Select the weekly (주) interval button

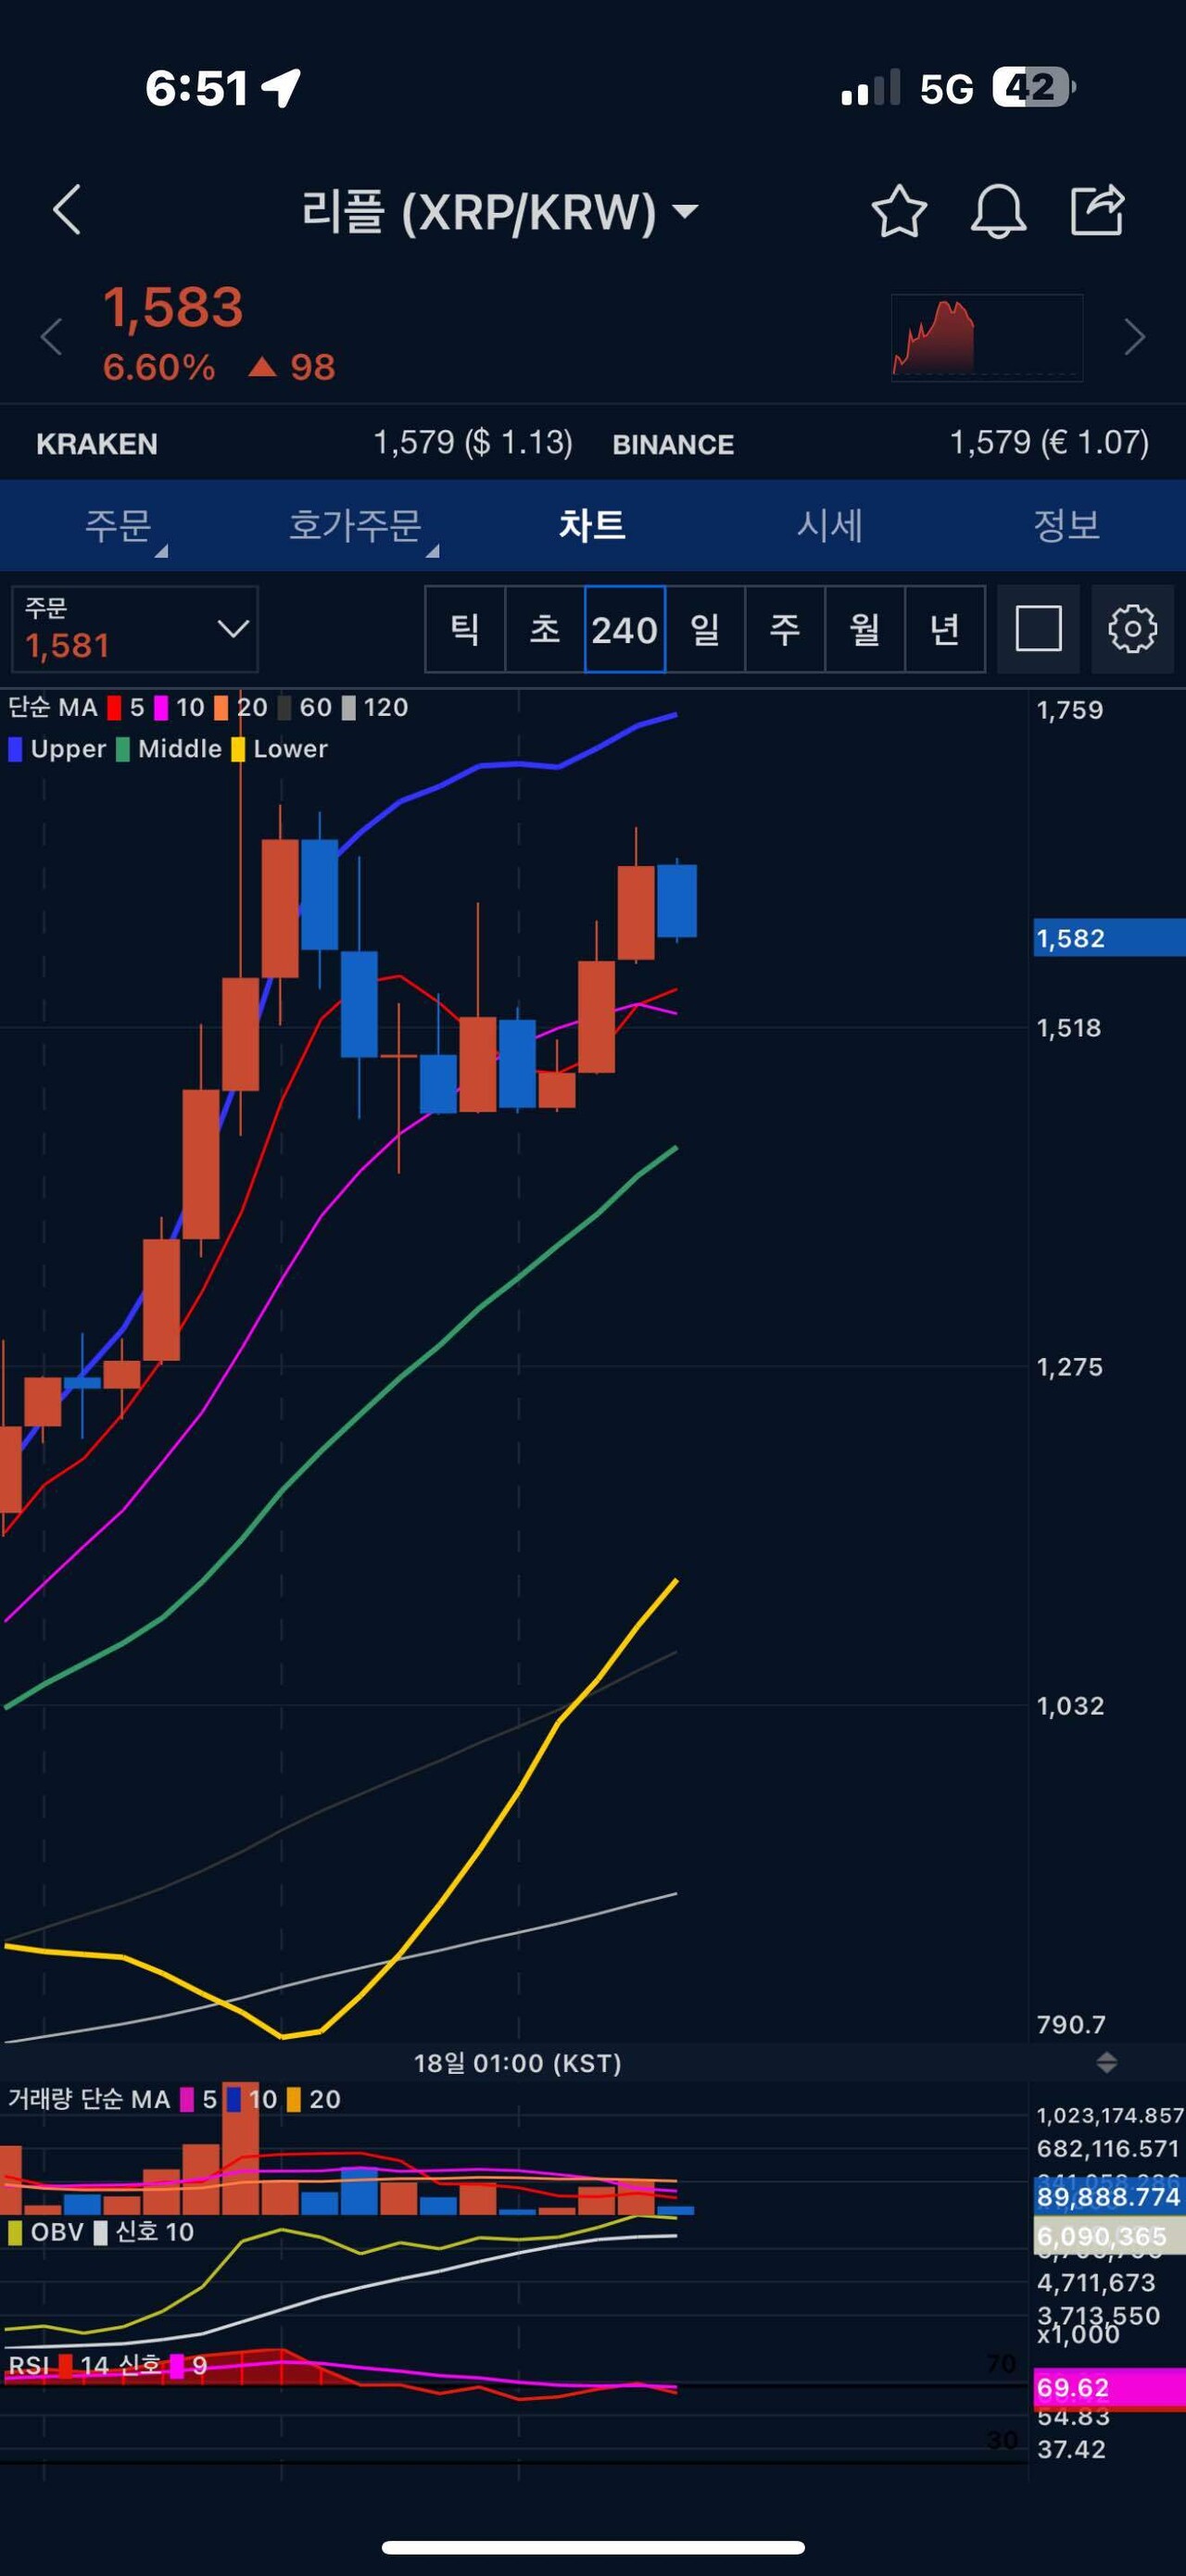point(785,629)
